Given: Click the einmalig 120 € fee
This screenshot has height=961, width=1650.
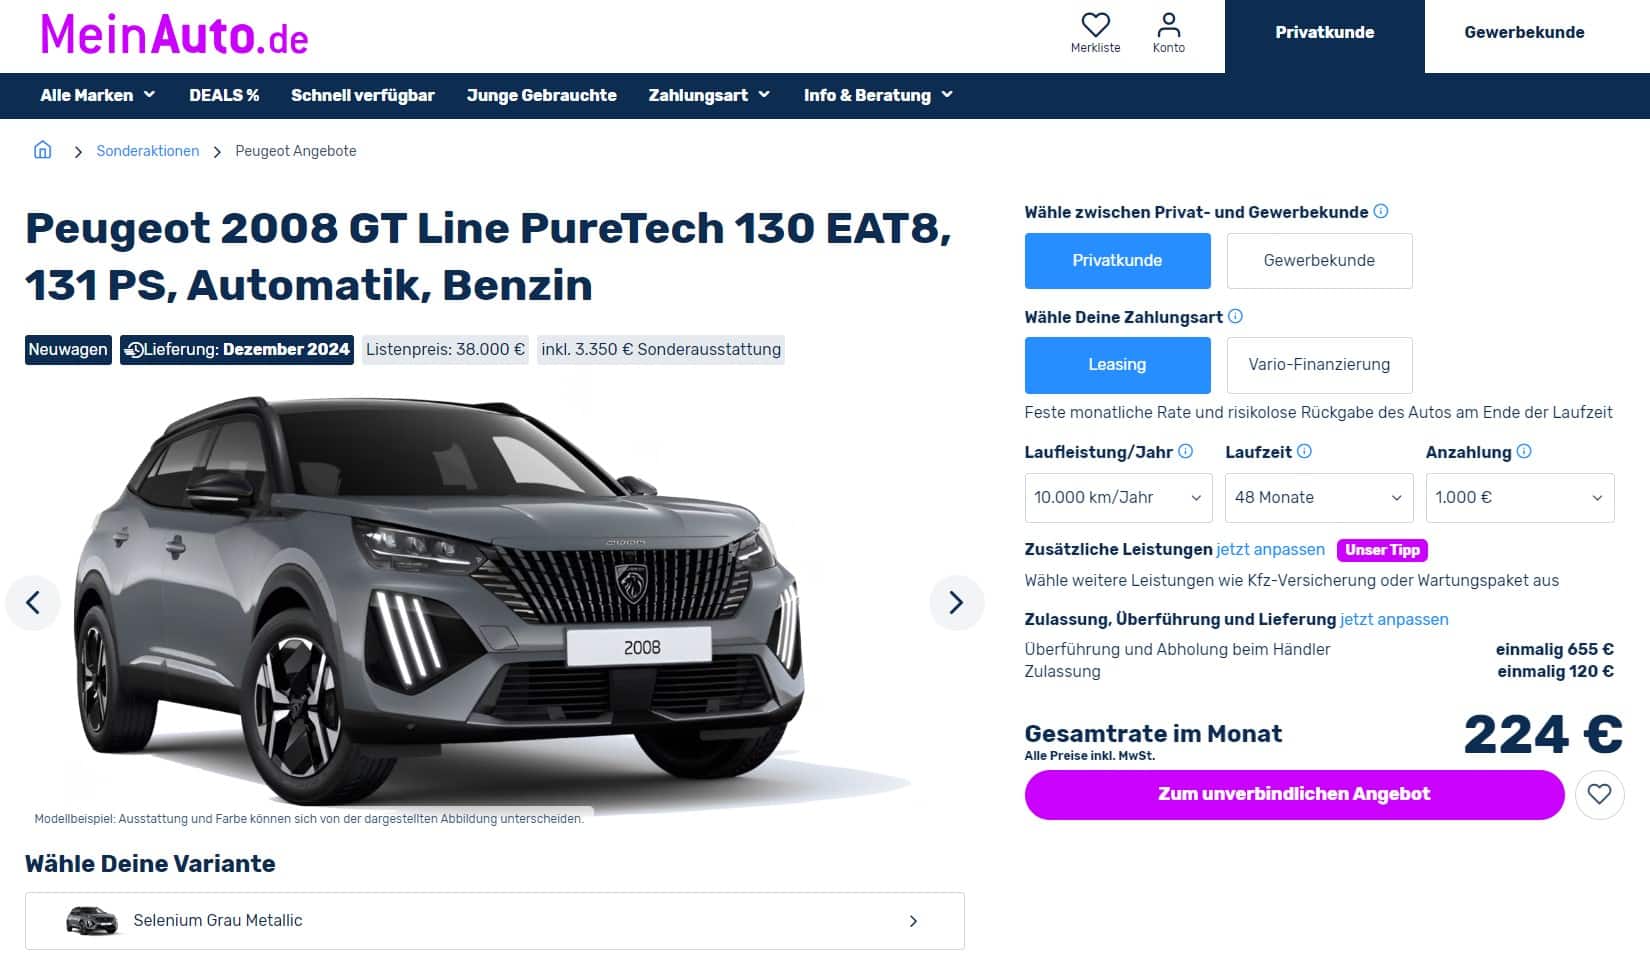Looking at the screenshot, I should [x=1555, y=672].
